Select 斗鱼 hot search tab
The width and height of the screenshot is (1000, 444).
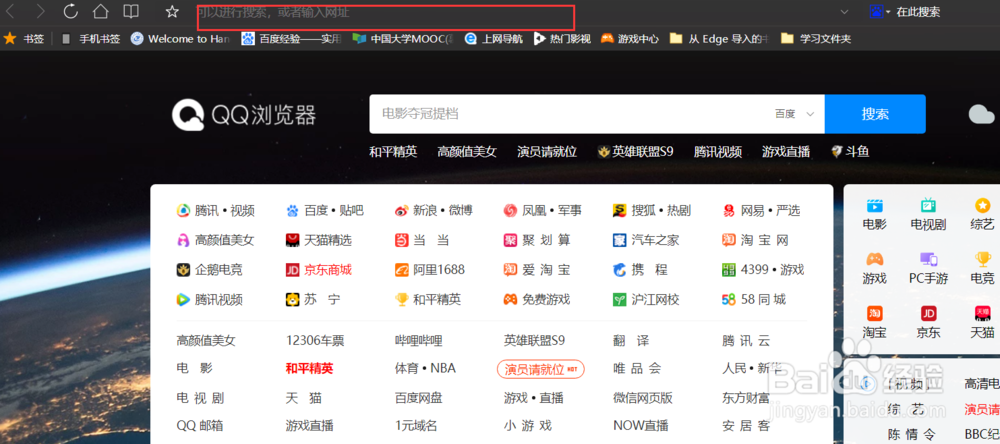coord(850,152)
